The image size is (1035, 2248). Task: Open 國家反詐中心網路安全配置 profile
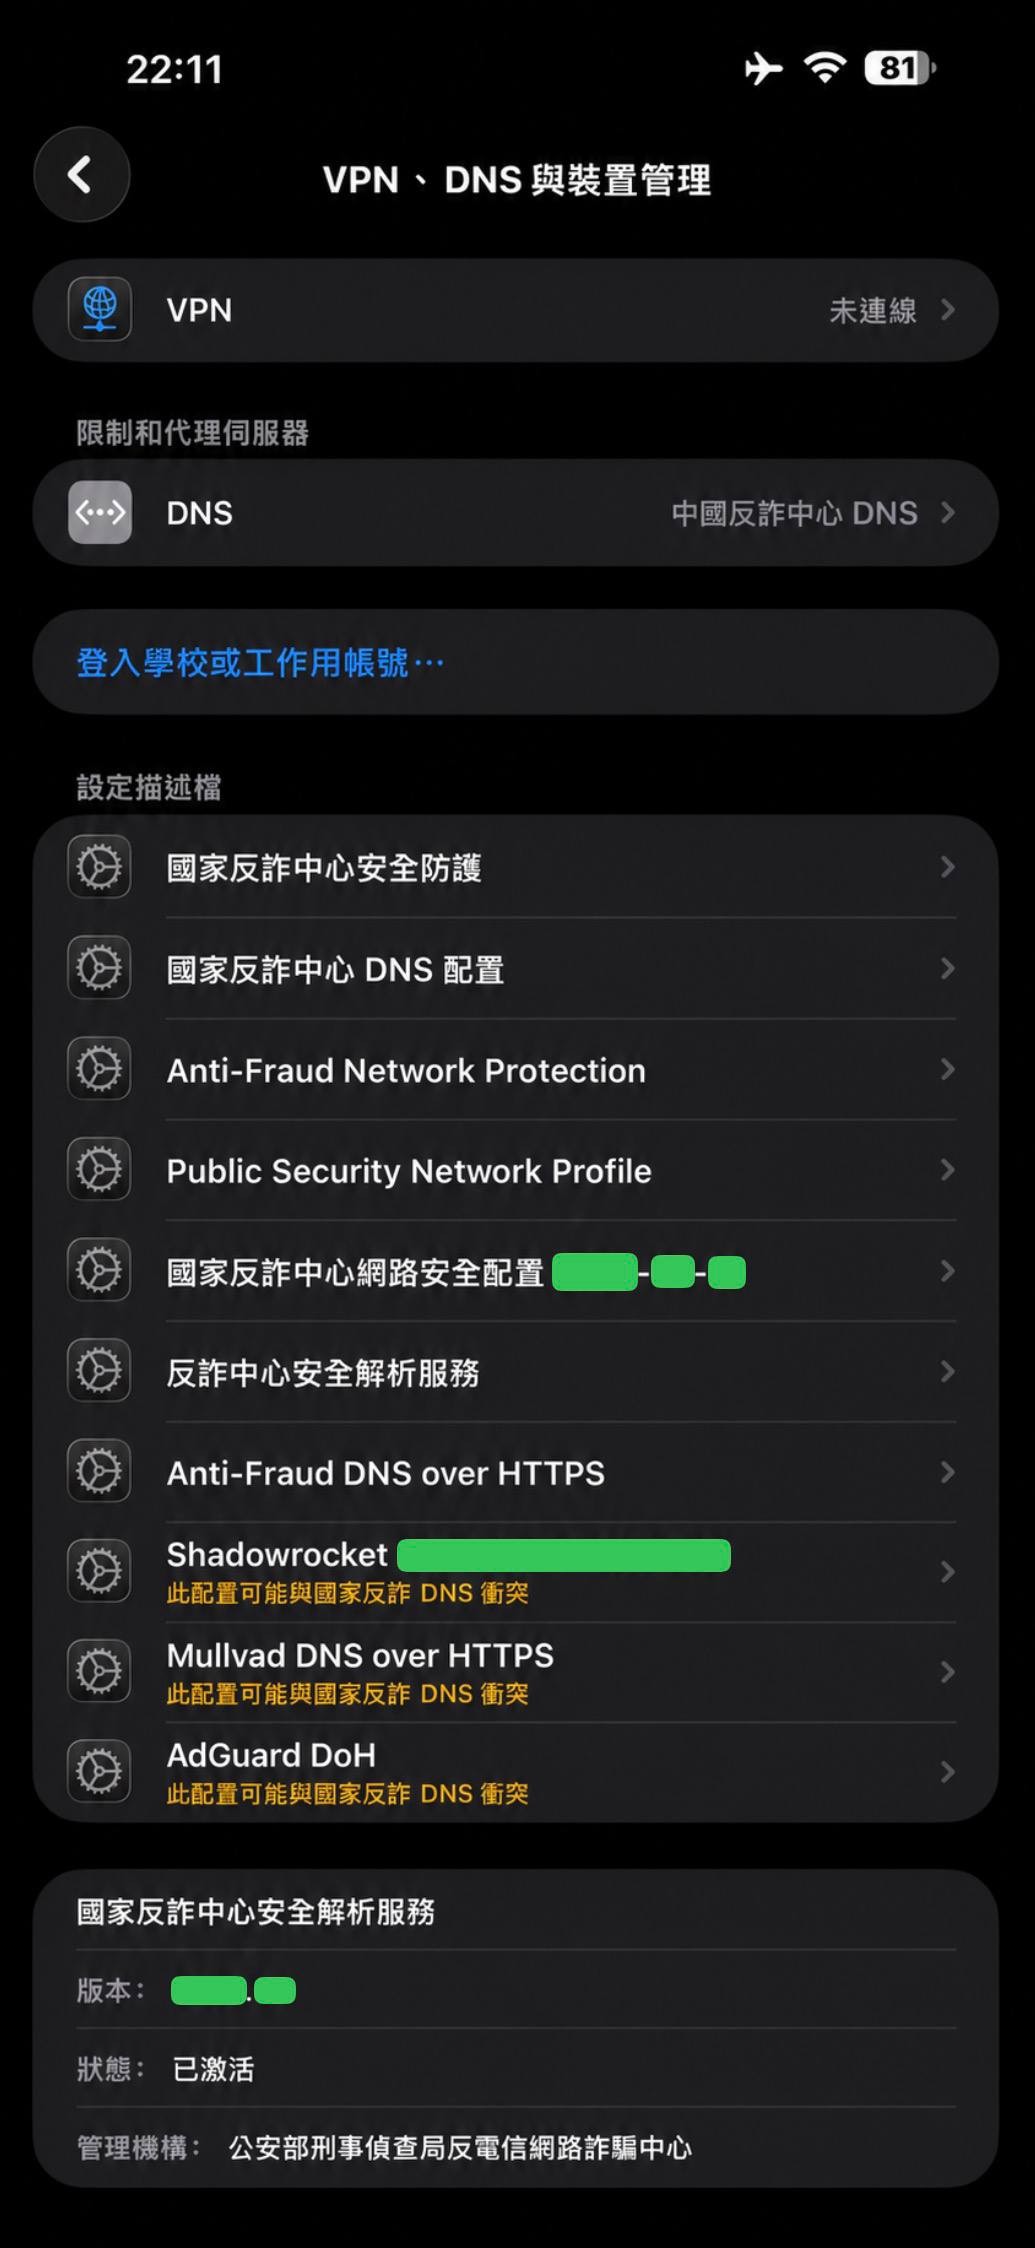[516, 1271]
